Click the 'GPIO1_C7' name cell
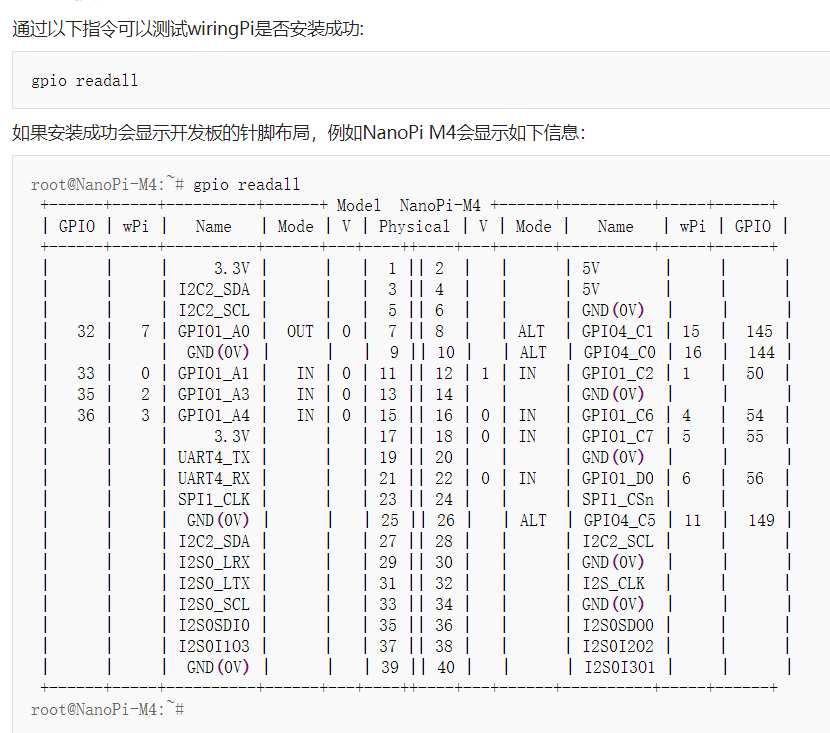The image size is (830, 733). (617, 437)
